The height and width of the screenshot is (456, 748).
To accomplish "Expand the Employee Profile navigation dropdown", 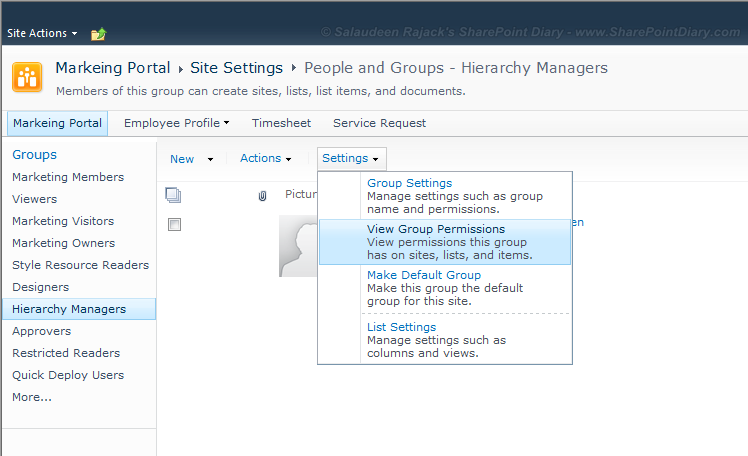I will (176, 123).
